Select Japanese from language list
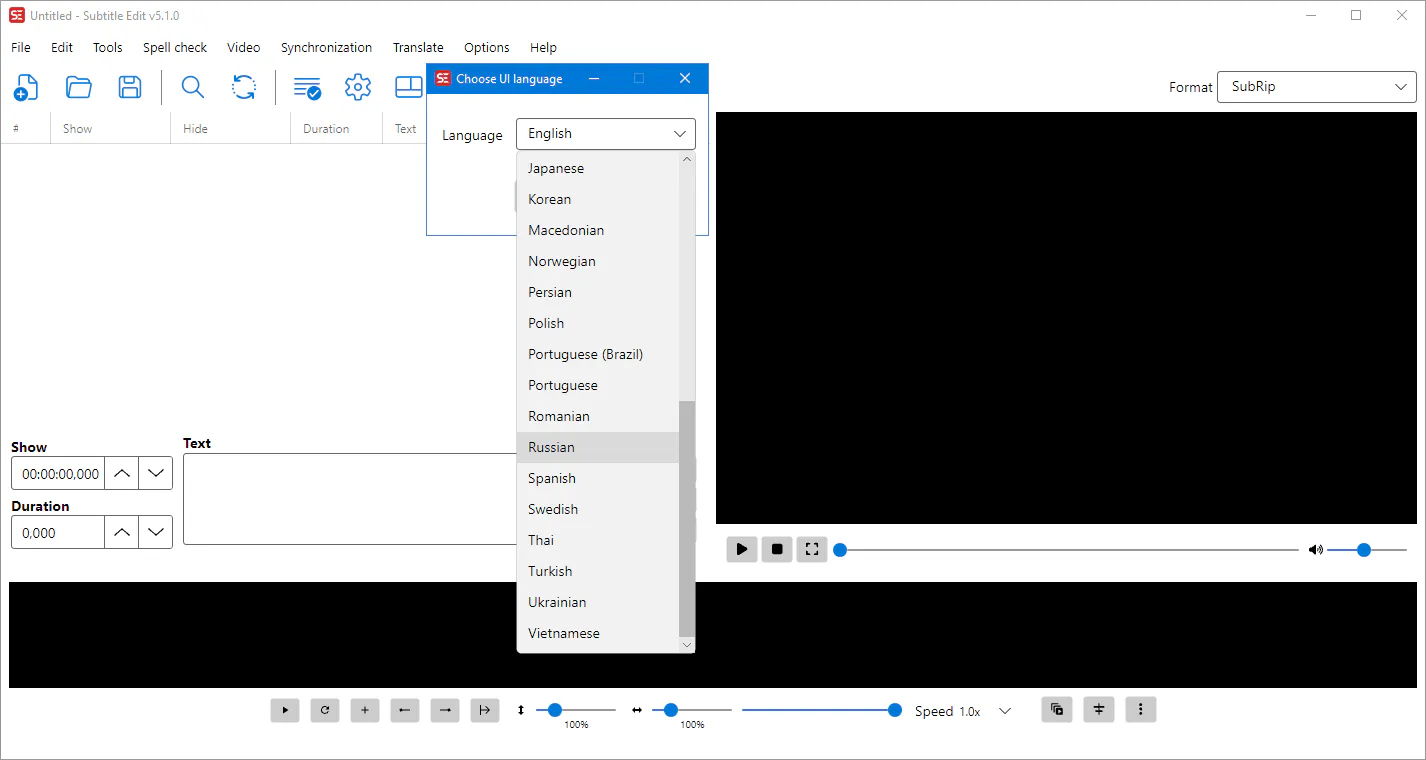Screen dimensions: 1426x760 pyautogui.click(x=598, y=168)
